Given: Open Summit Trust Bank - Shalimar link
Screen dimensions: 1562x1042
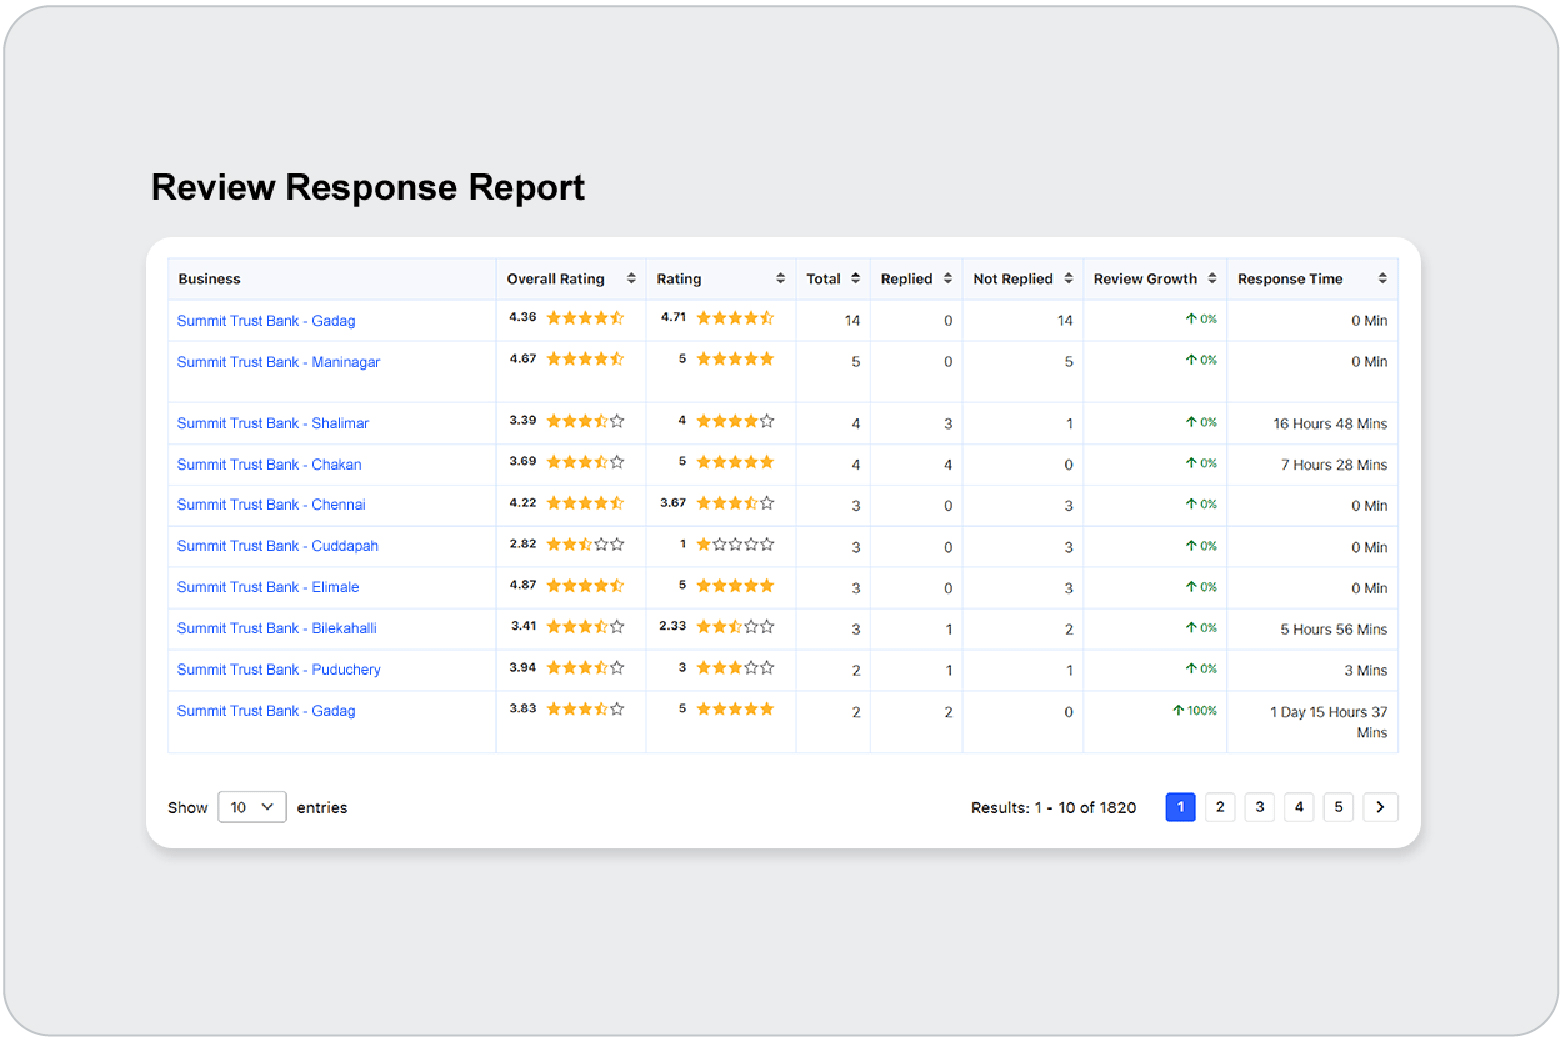Looking at the screenshot, I should pos(272,423).
